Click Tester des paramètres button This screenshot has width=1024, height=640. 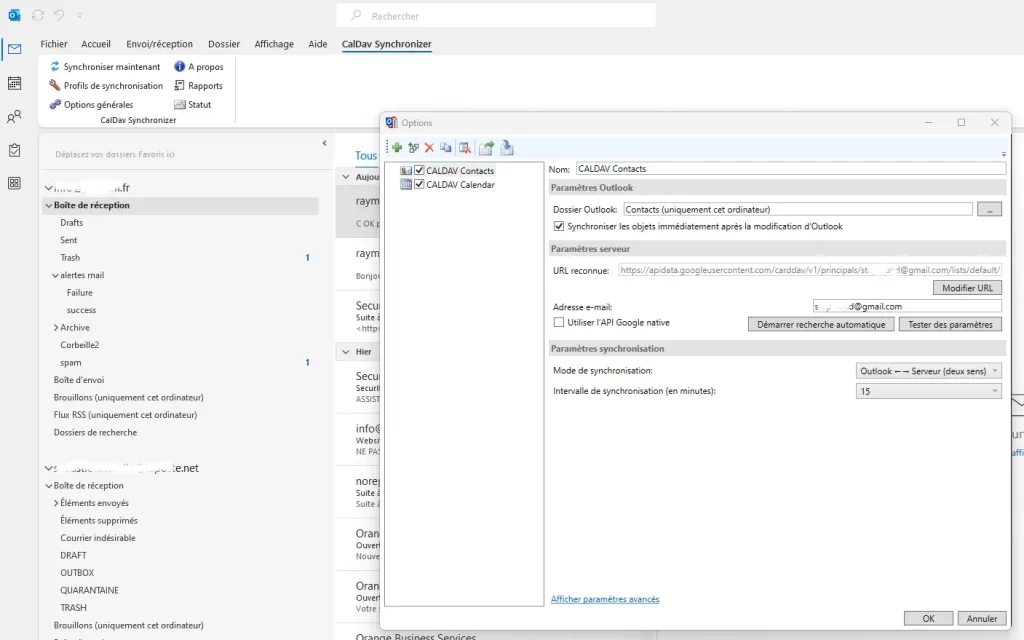[950, 325]
